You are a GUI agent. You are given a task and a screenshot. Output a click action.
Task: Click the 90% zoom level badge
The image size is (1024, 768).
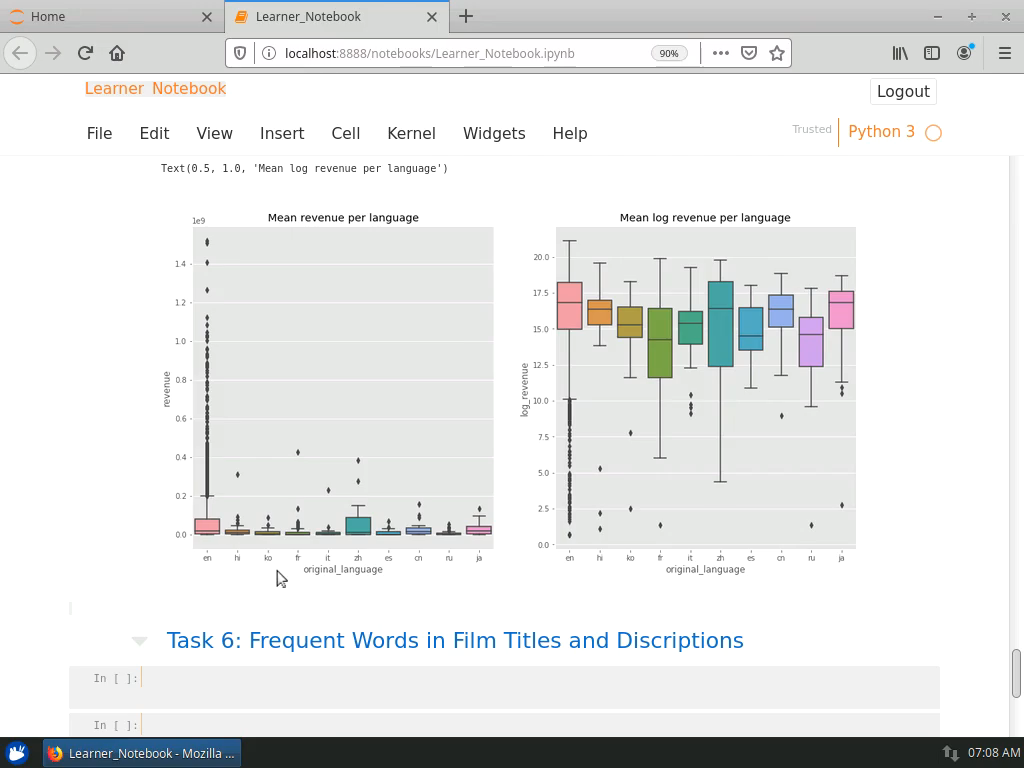pos(669,53)
